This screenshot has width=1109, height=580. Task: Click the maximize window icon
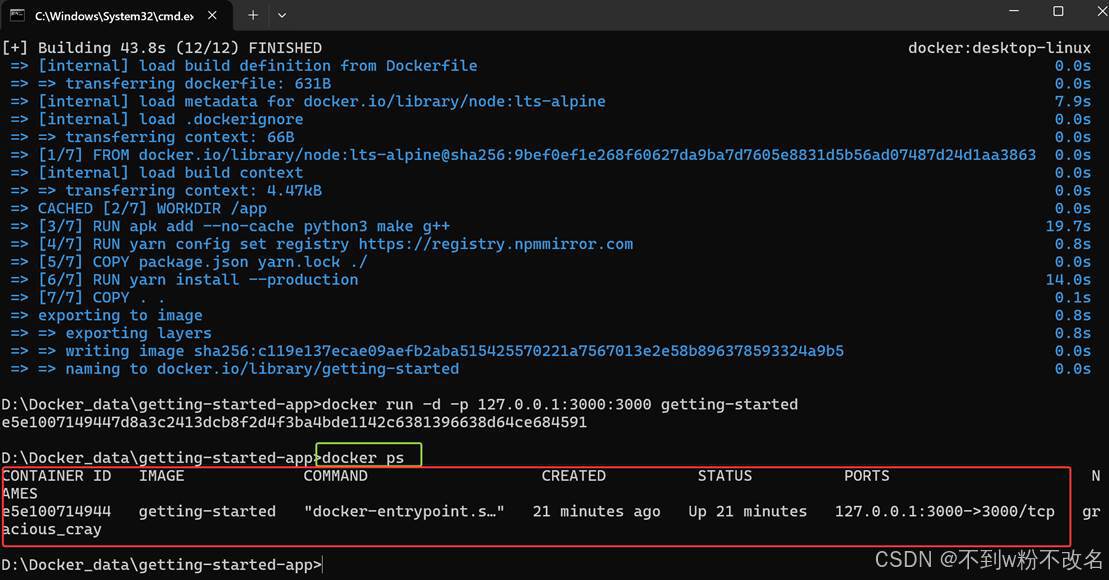click(x=1057, y=11)
